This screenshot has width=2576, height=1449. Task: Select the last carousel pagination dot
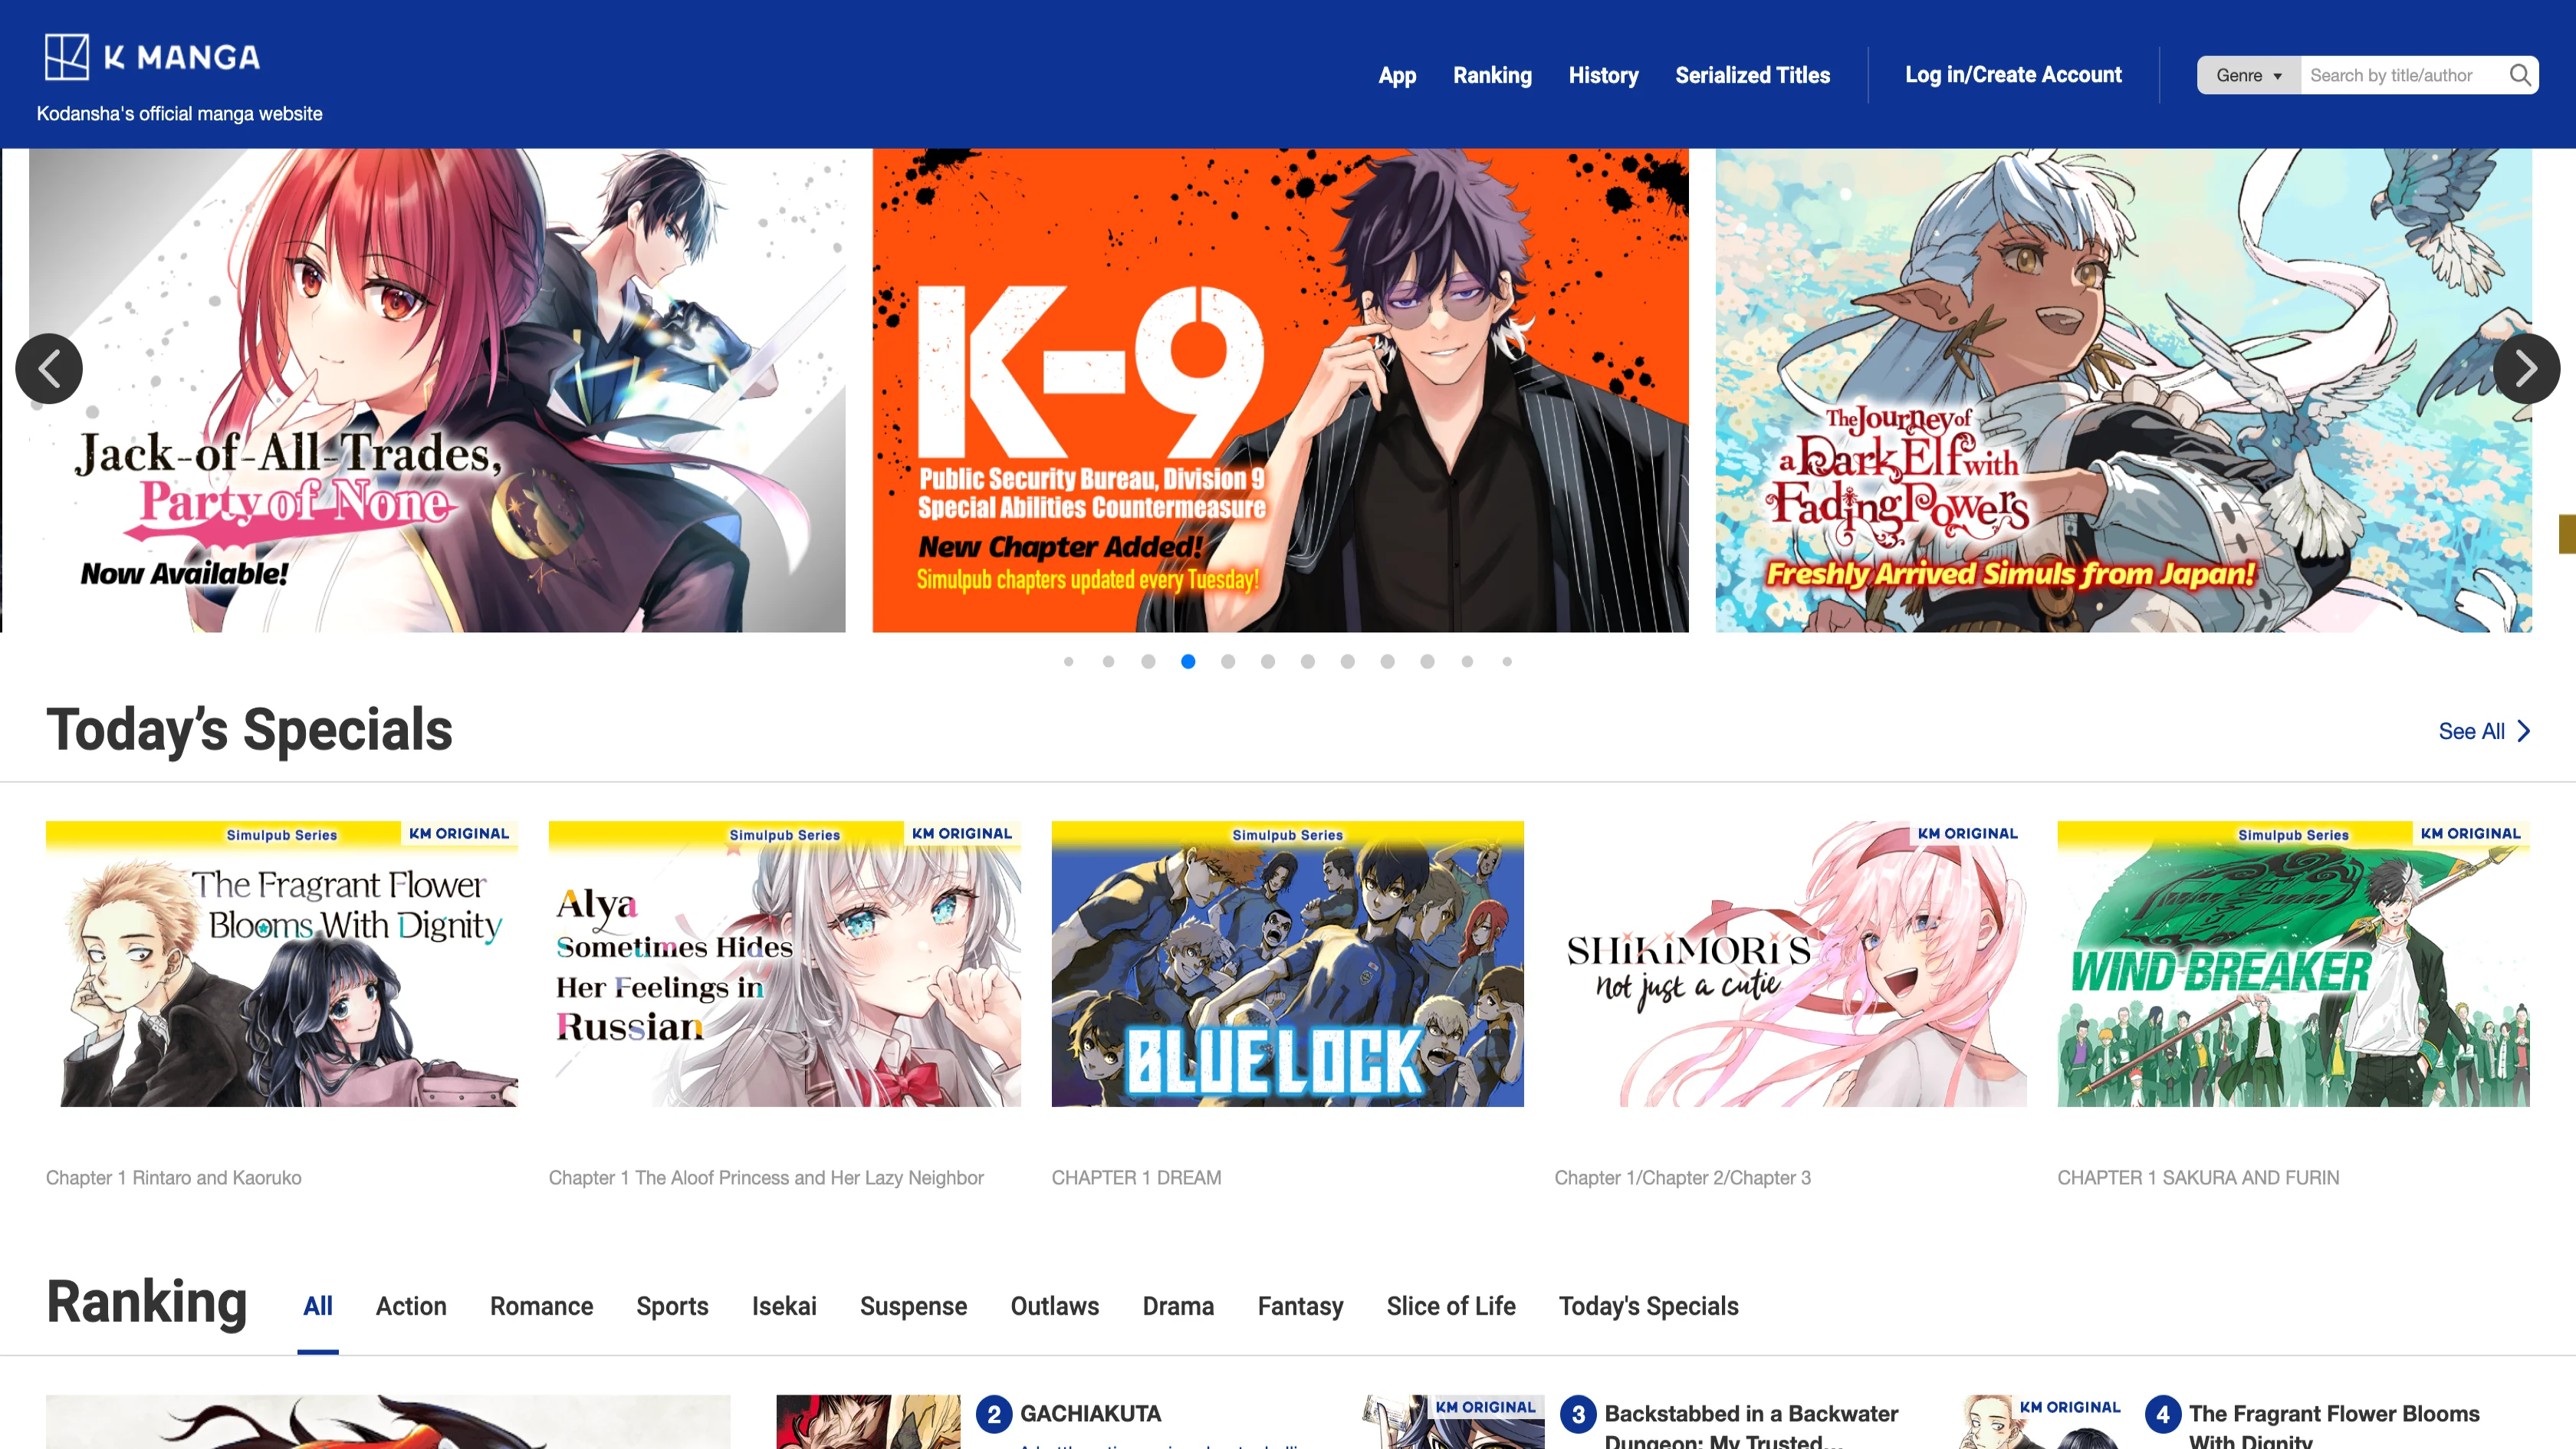(1507, 662)
